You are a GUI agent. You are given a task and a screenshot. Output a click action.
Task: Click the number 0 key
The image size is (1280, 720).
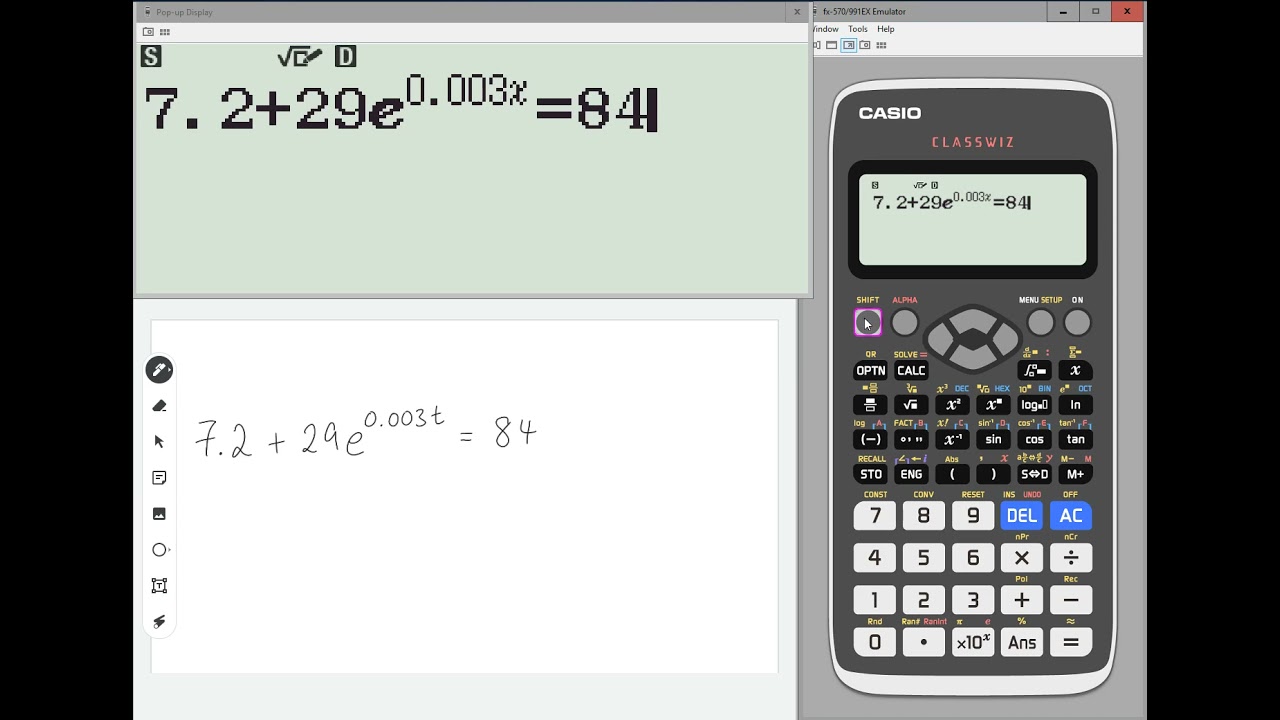coord(875,643)
